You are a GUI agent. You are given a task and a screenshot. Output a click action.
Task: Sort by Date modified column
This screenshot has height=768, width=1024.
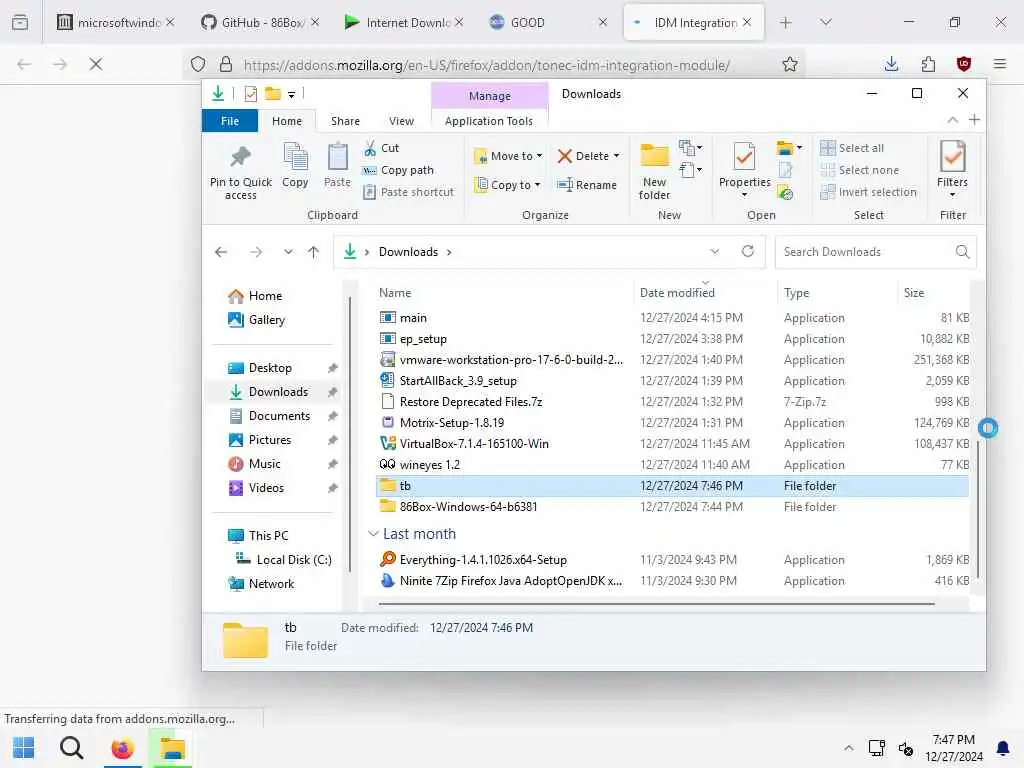[705, 293]
